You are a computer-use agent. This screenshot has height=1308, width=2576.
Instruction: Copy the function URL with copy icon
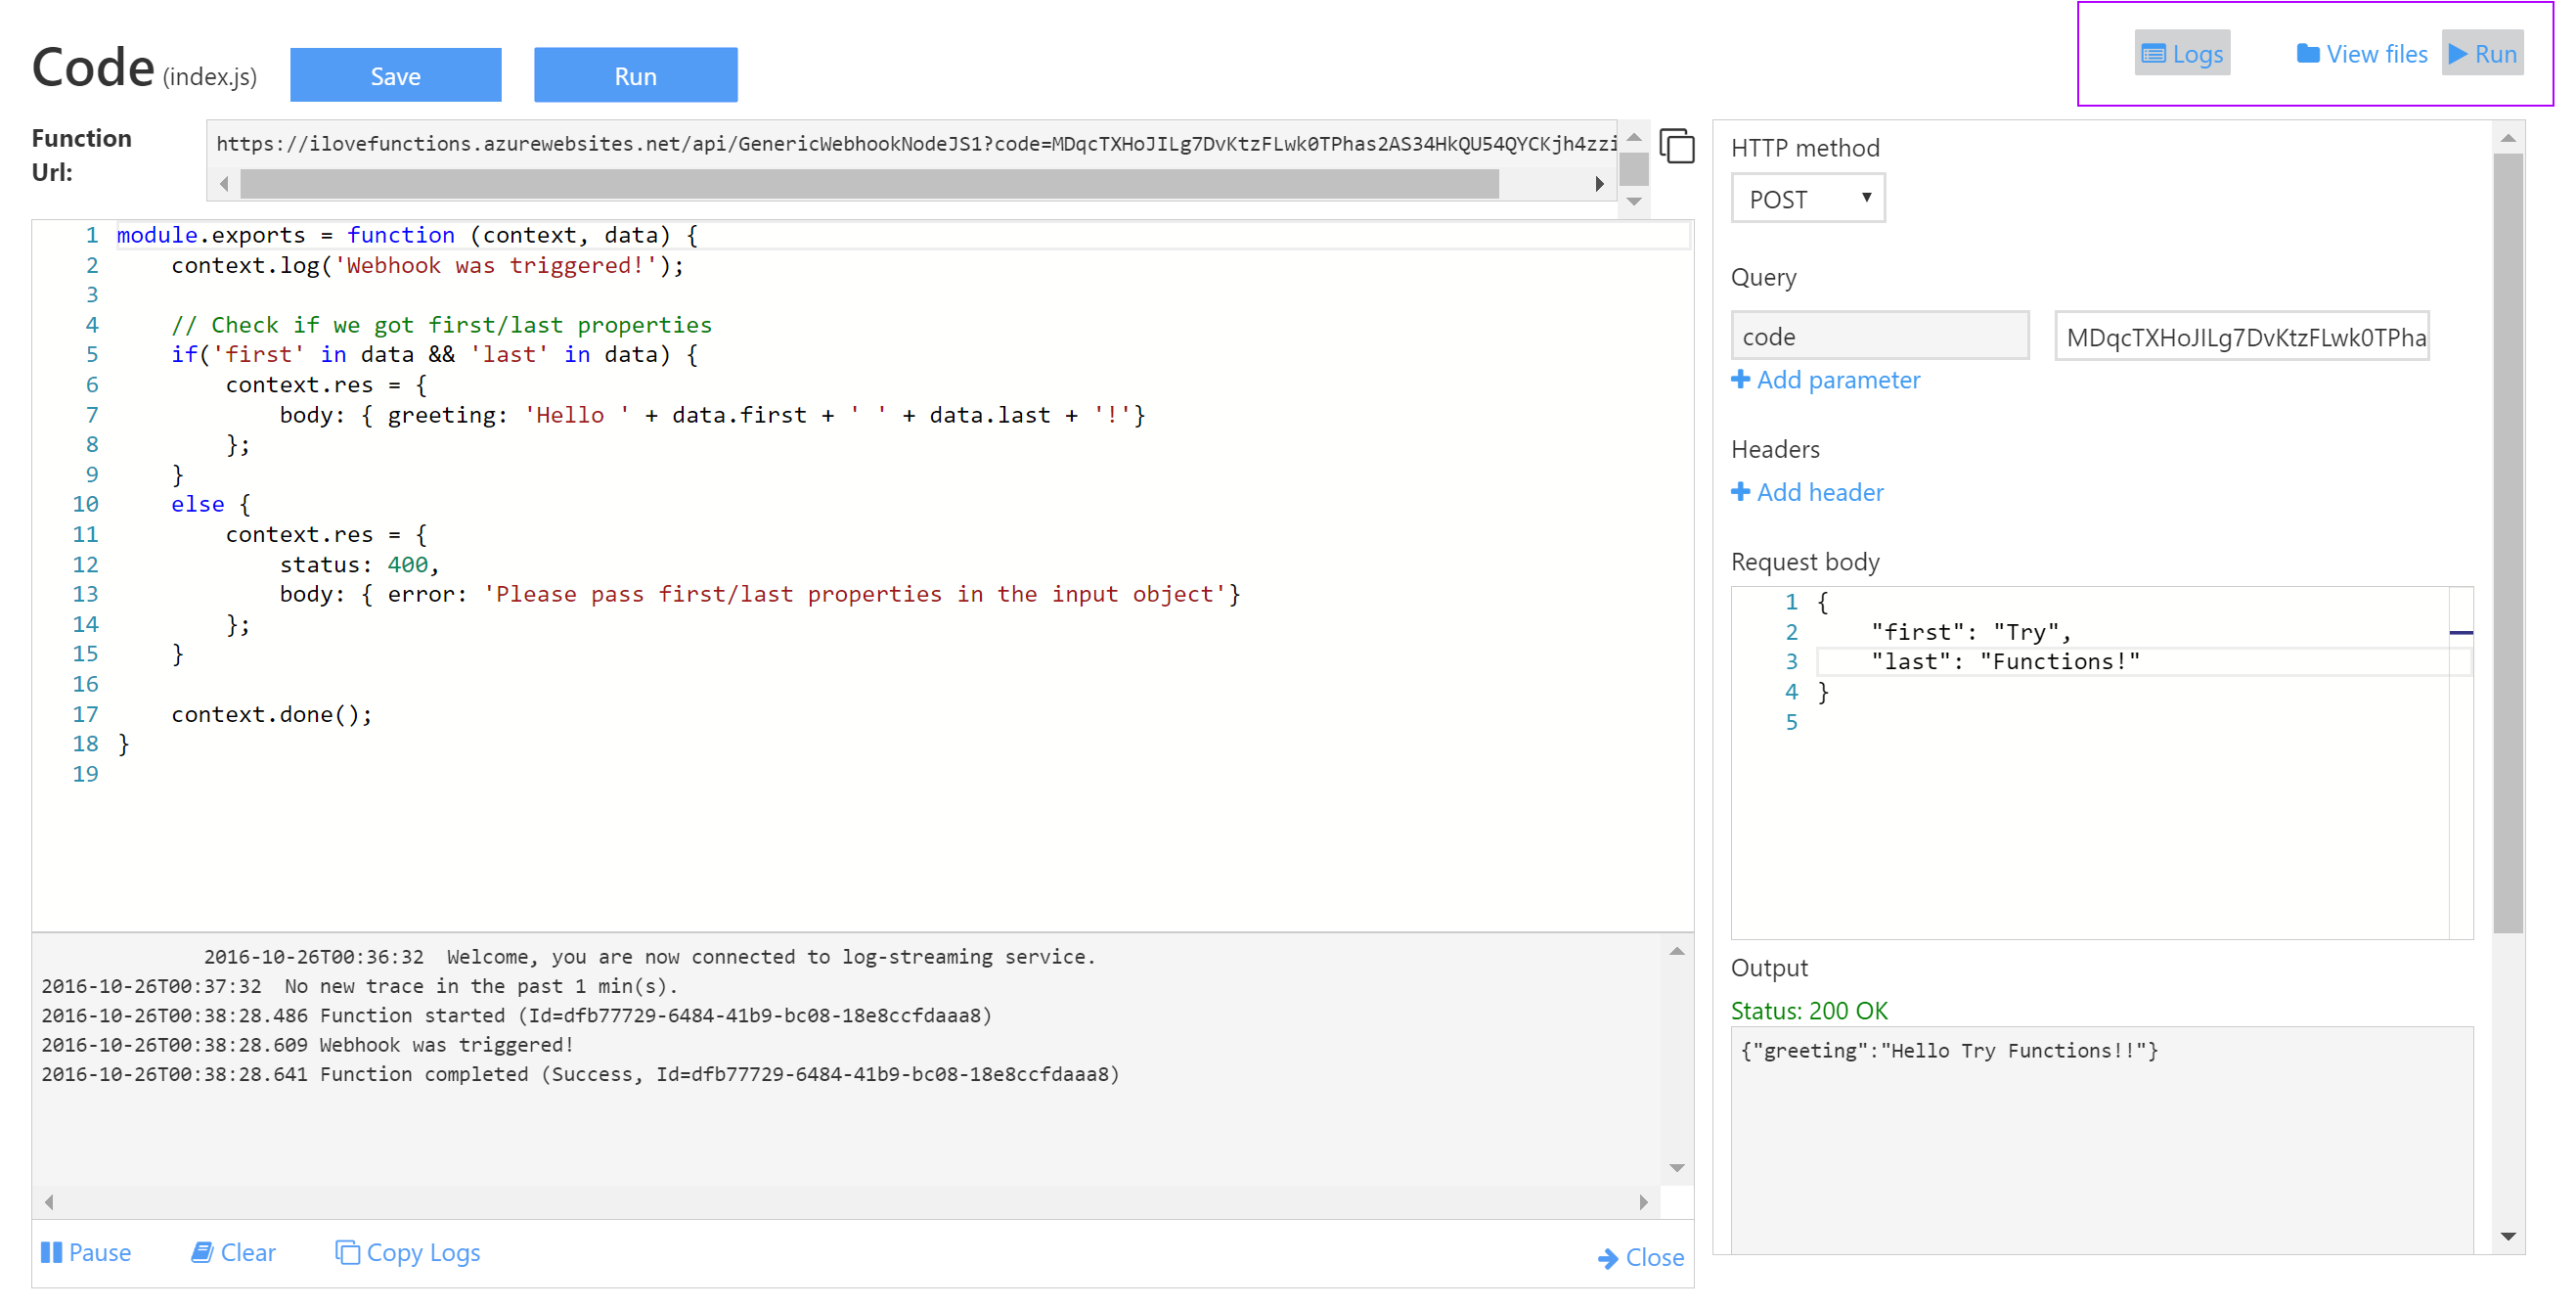coord(1676,146)
